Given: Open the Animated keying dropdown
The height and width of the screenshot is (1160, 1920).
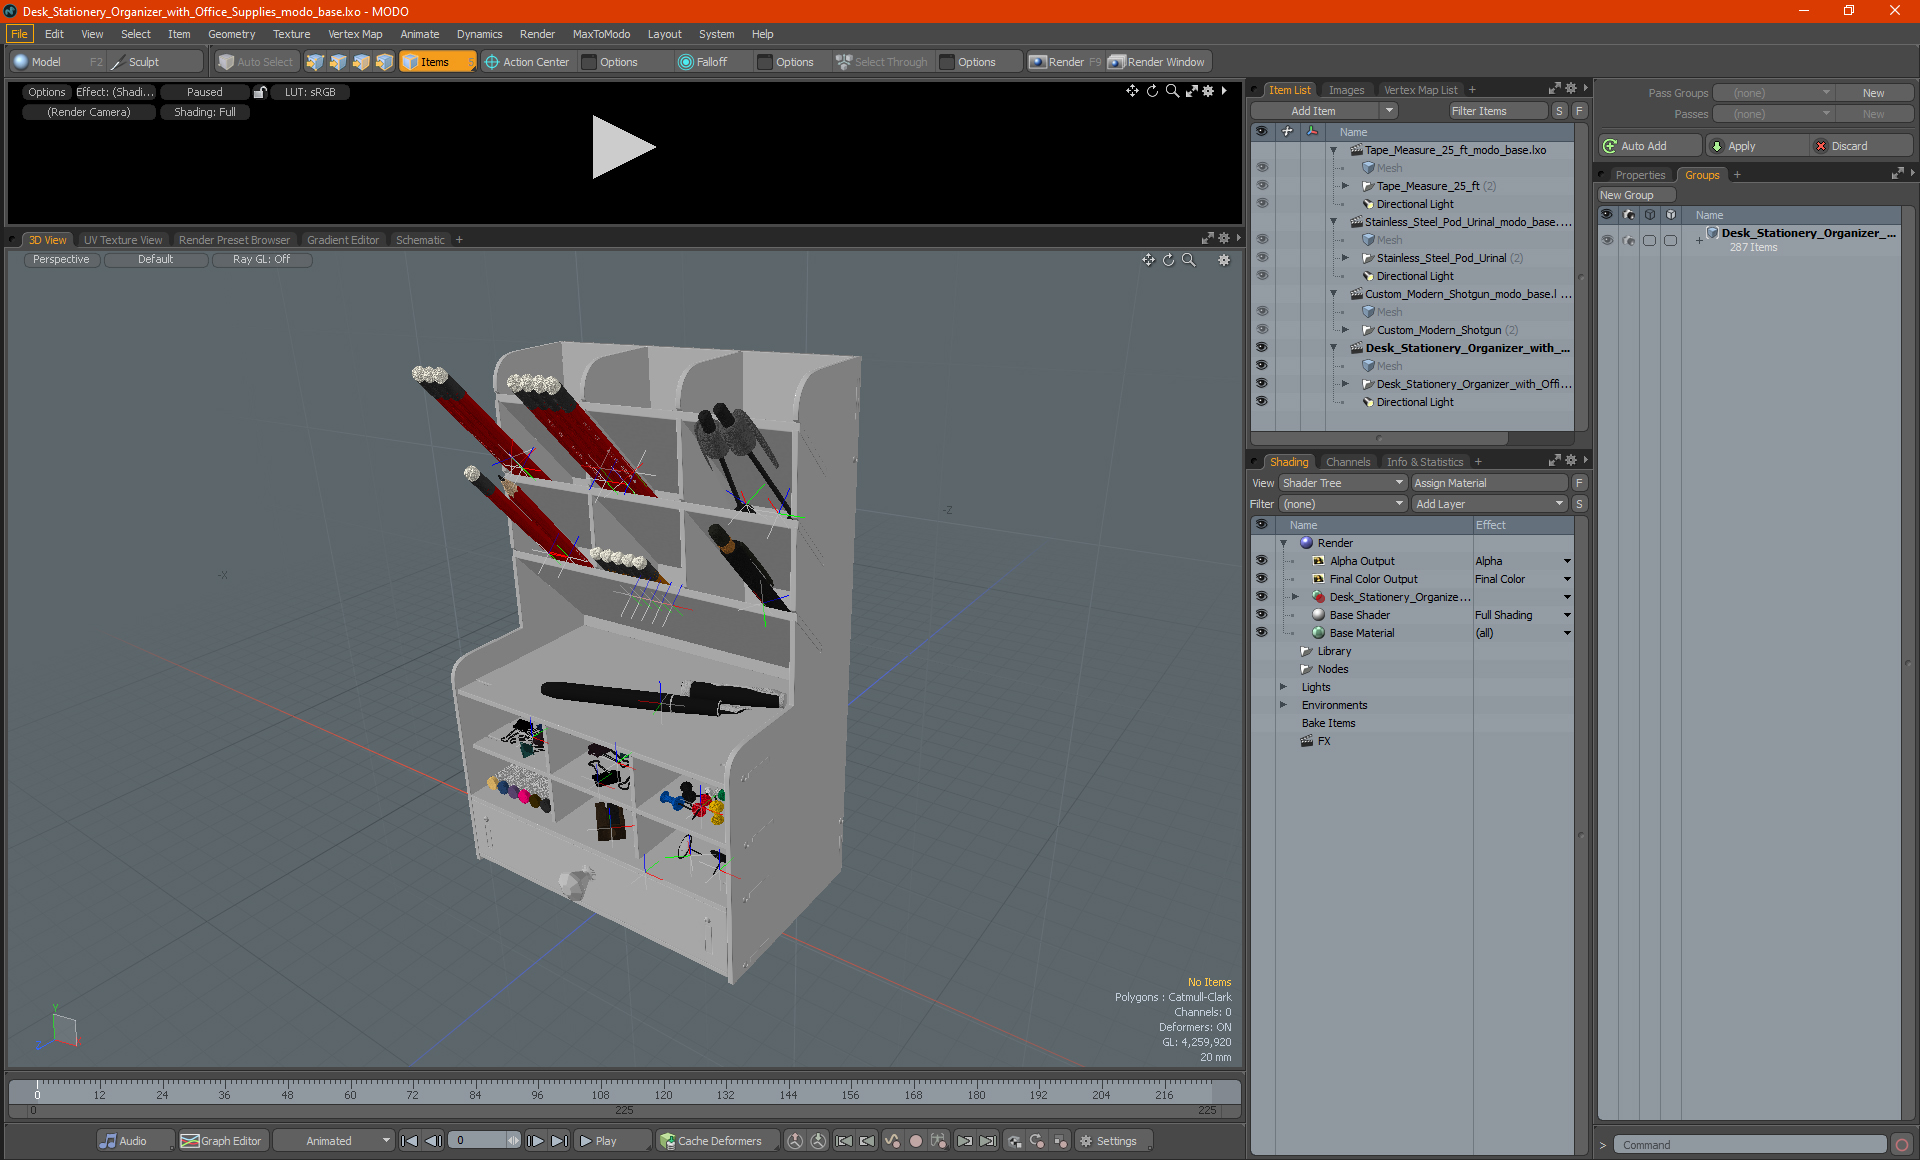Looking at the screenshot, I should [334, 1141].
